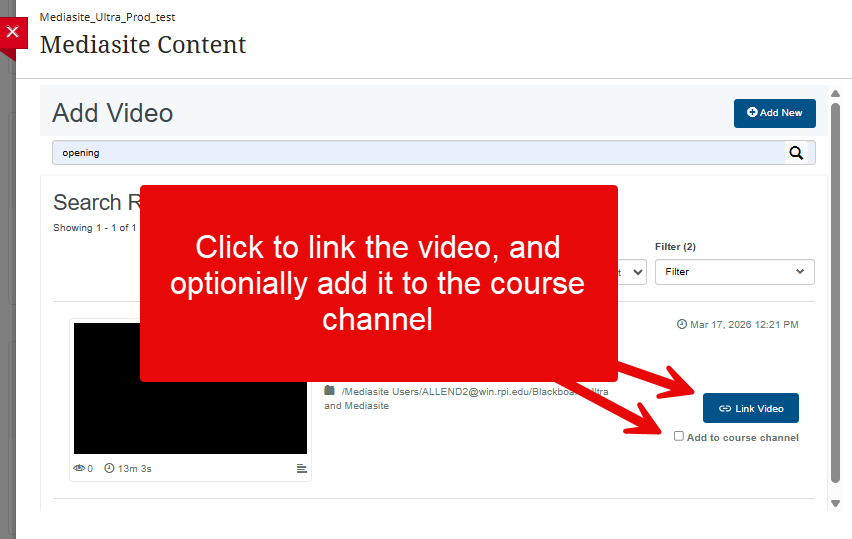This screenshot has height=539, width=852.
Task: Open the Filter dropdown
Action: pos(735,272)
